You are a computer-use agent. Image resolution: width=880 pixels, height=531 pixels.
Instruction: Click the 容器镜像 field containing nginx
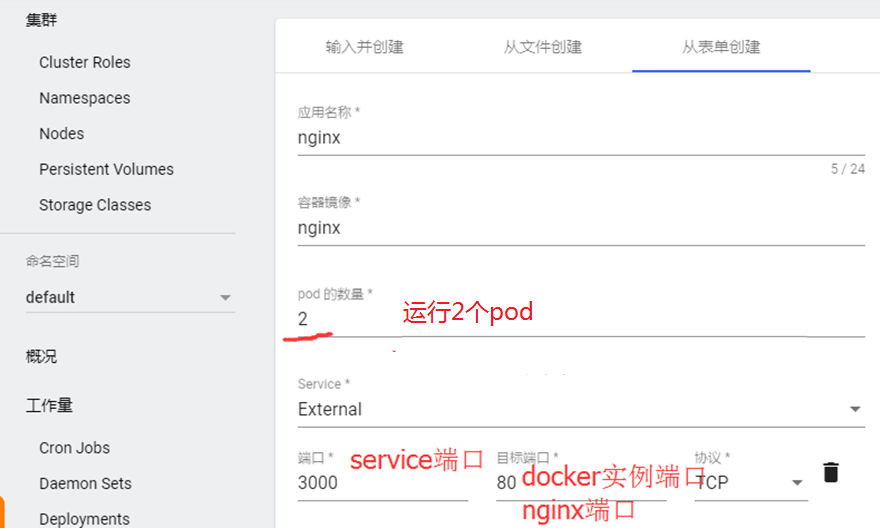(581, 228)
